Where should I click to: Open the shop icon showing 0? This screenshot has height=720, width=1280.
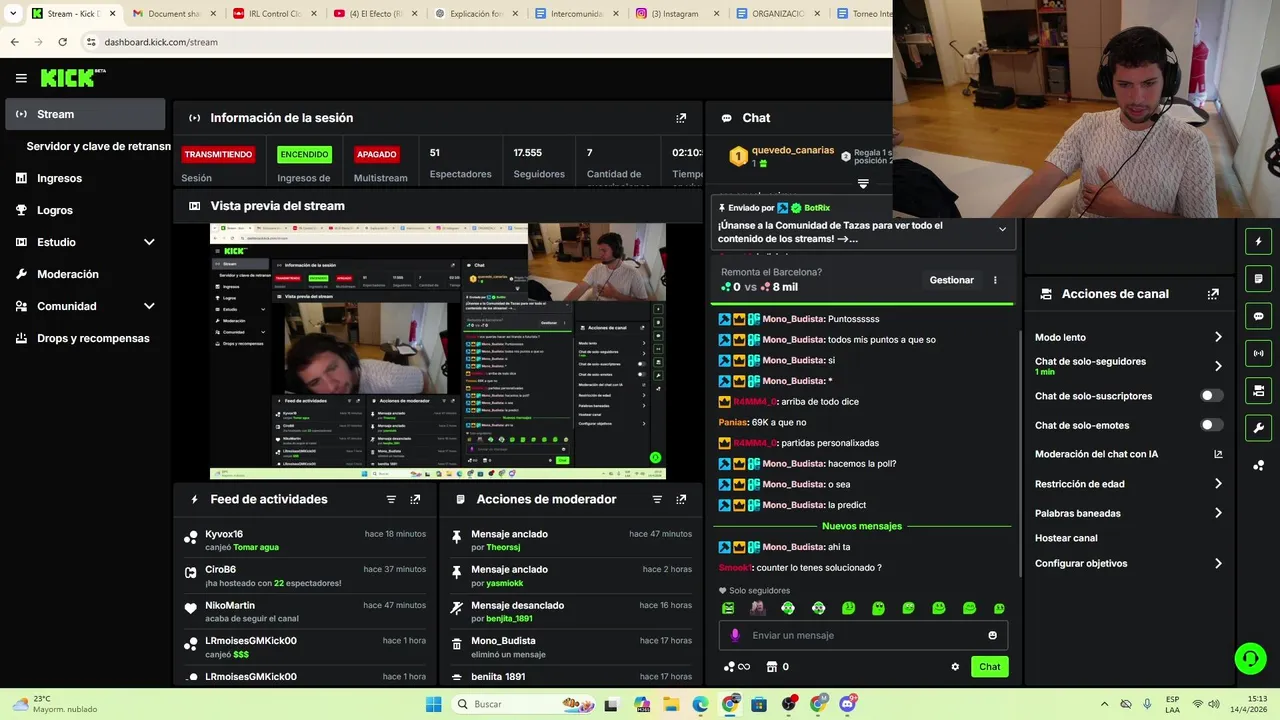click(777, 667)
